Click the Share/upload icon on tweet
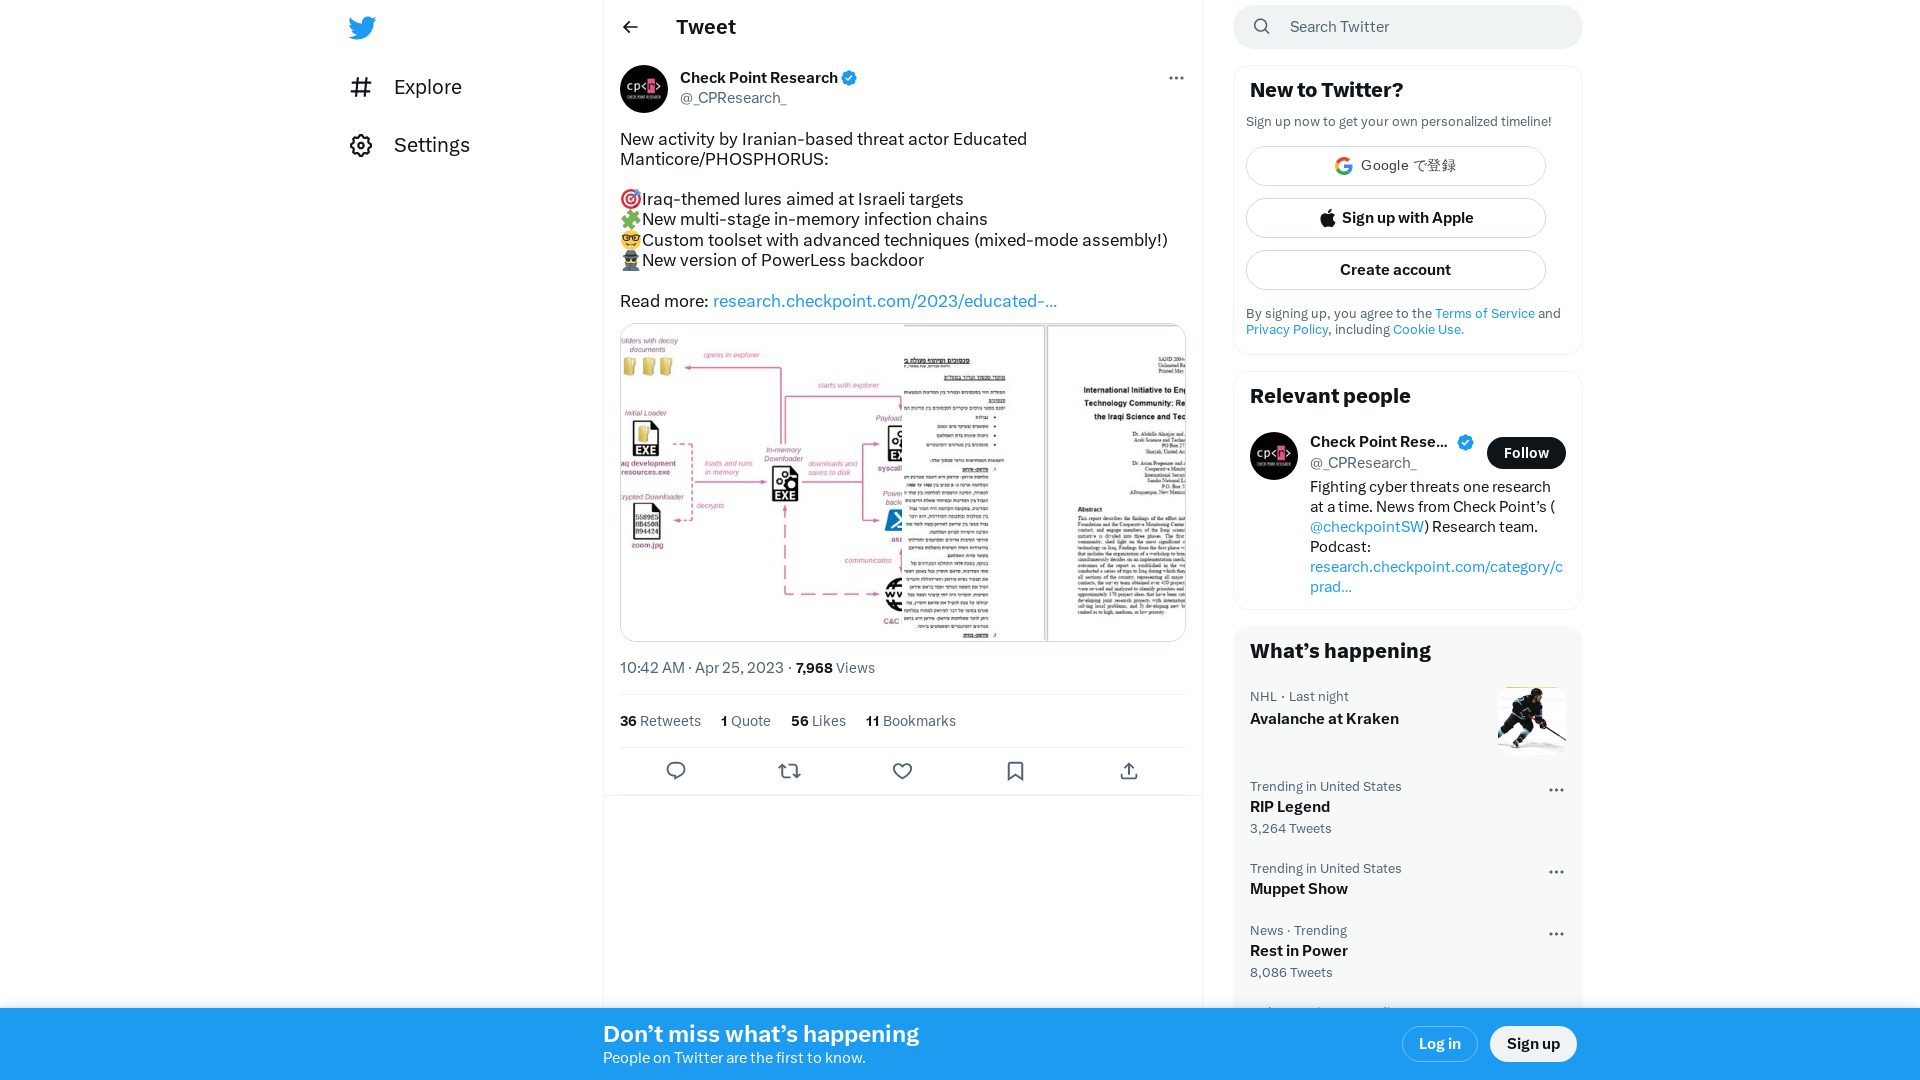 point(1129,771)
